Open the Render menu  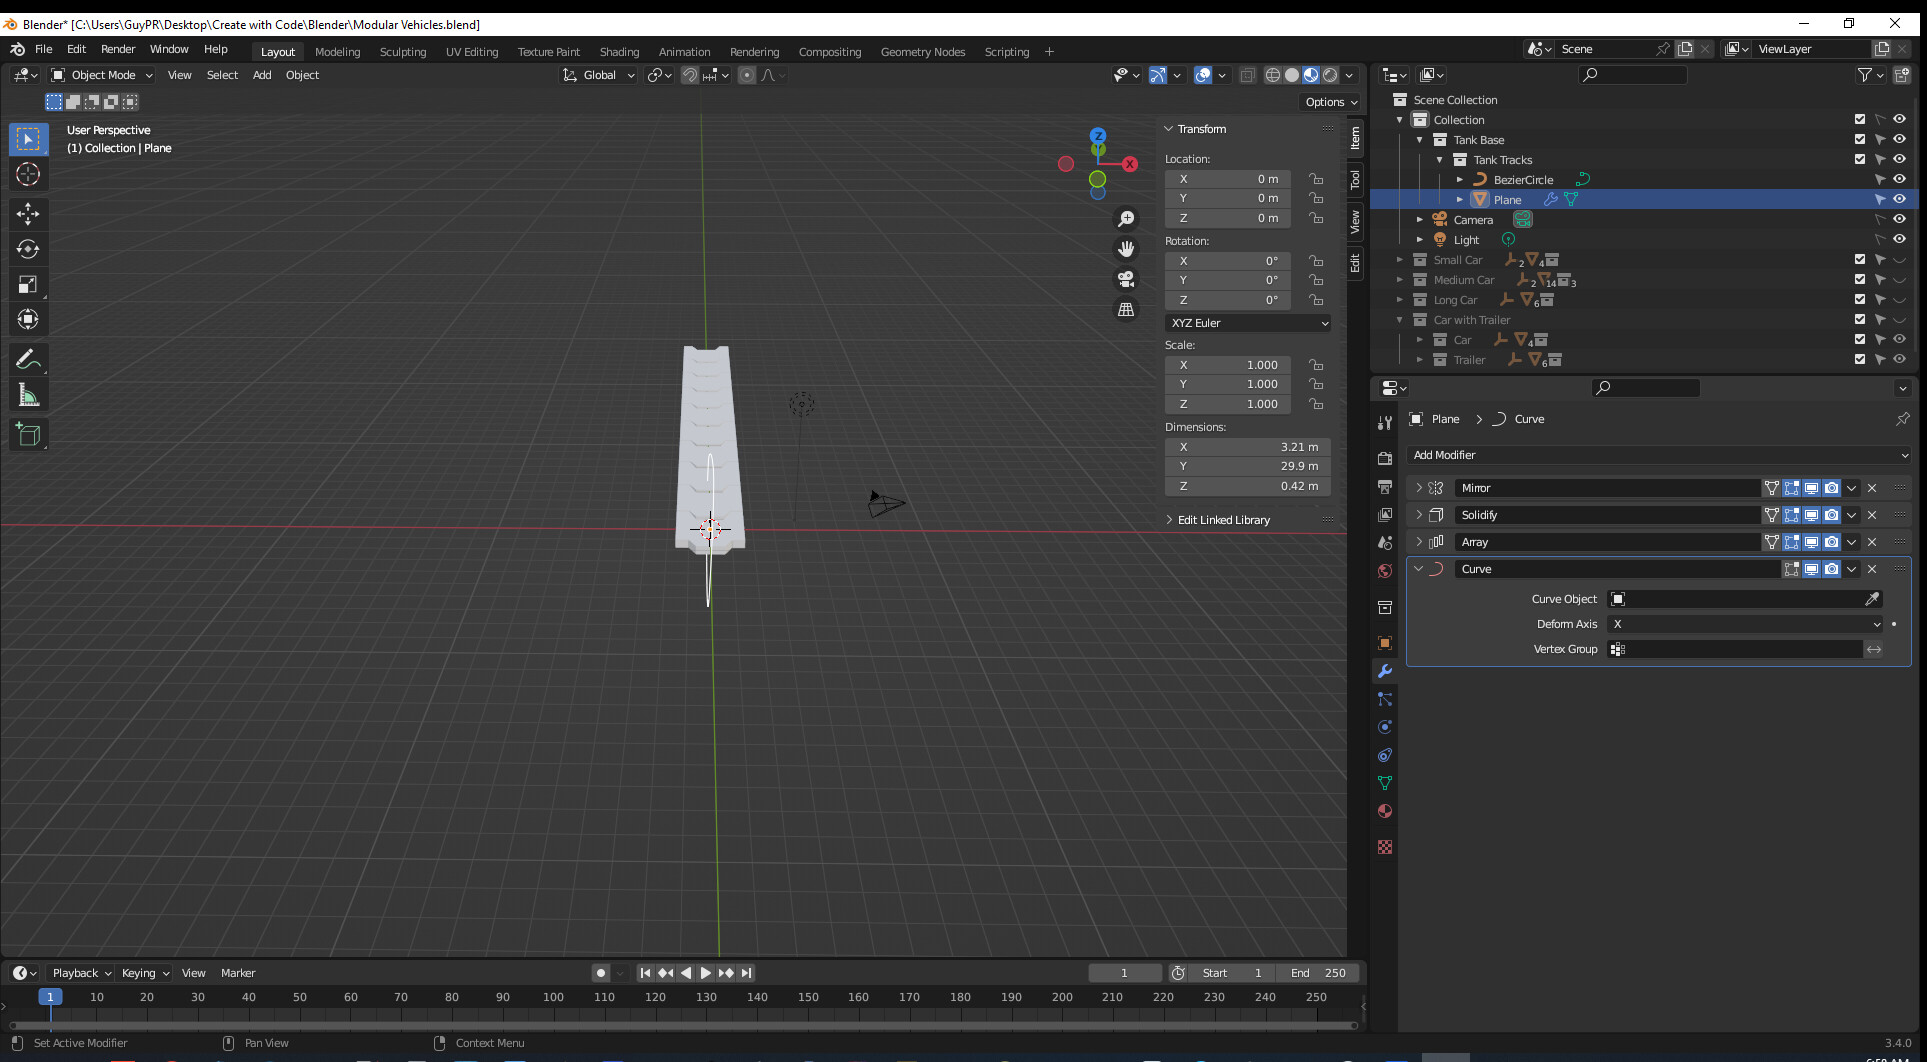(118, 49)
